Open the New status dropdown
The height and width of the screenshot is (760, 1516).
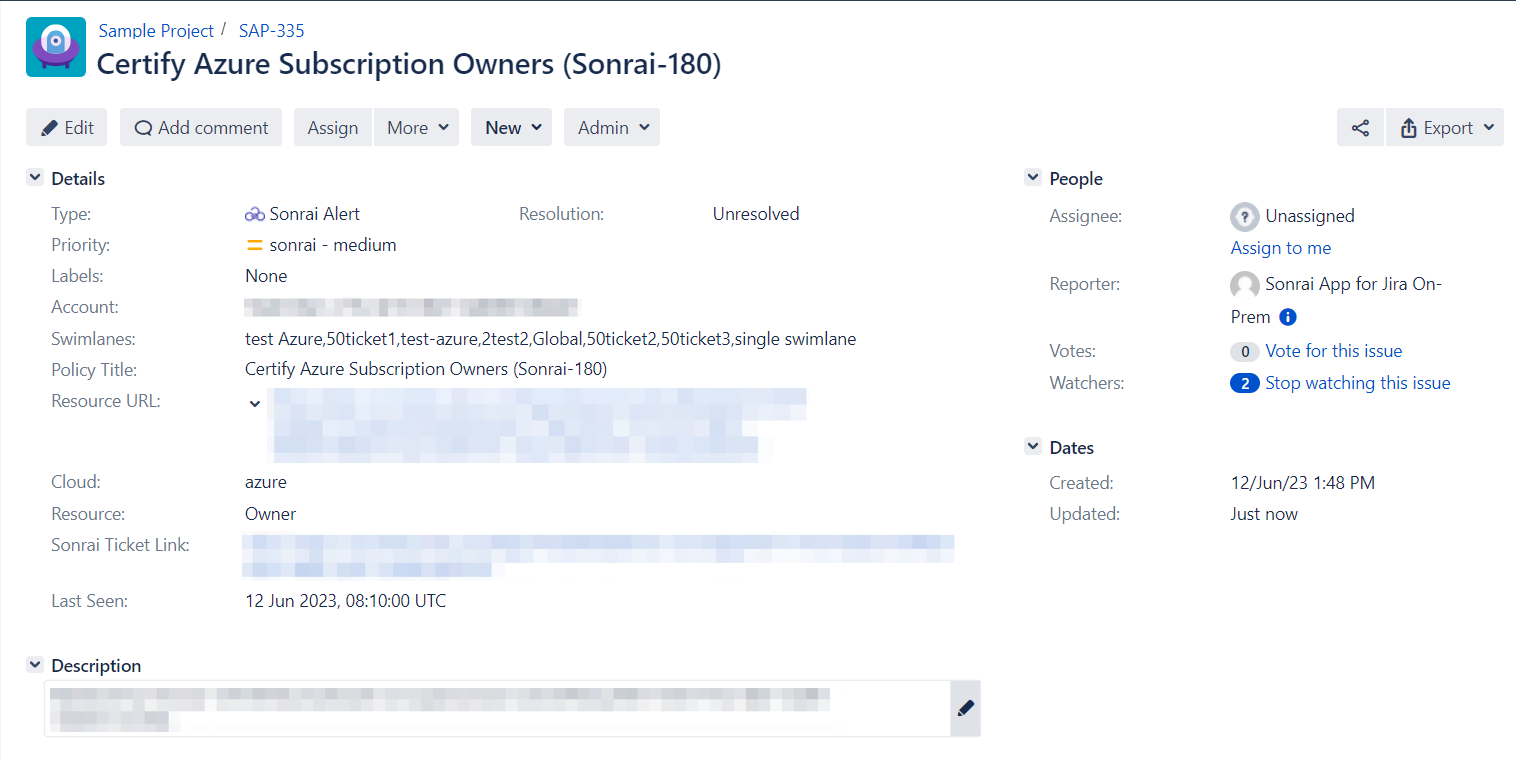[x=511, y=127]
